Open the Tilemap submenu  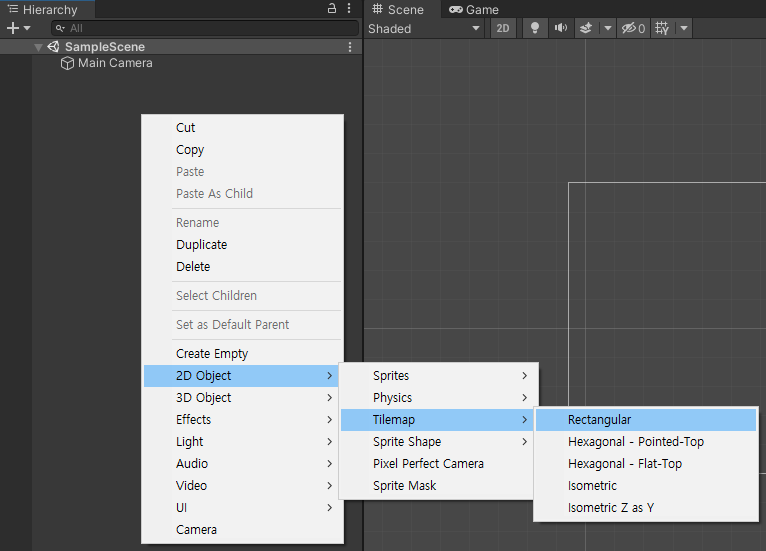coord(438,420)
